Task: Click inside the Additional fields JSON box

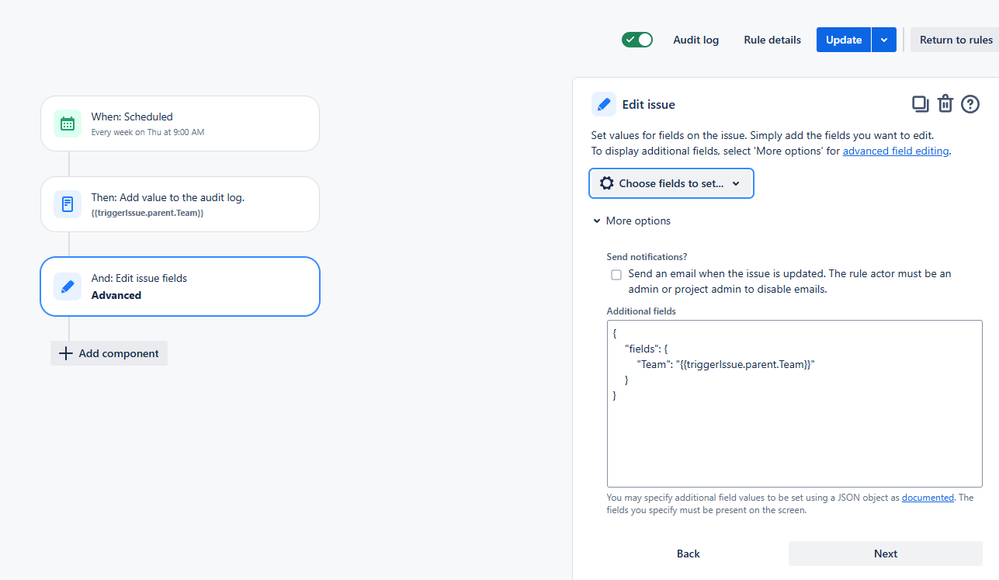Action: tap(794, 404)
